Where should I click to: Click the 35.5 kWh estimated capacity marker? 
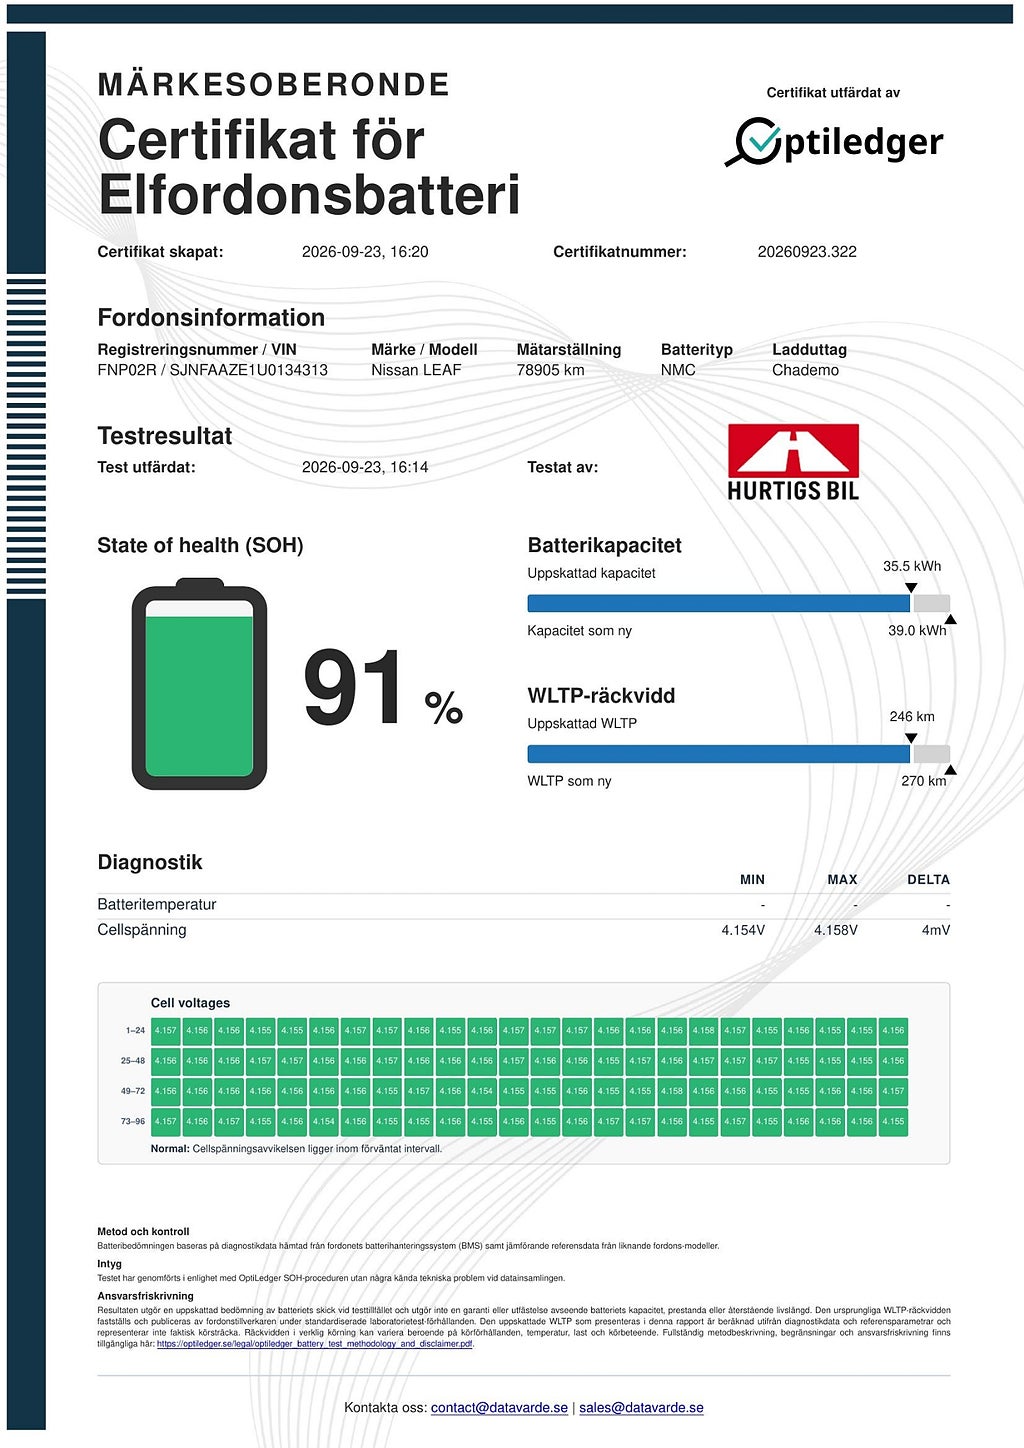[910, 588]
